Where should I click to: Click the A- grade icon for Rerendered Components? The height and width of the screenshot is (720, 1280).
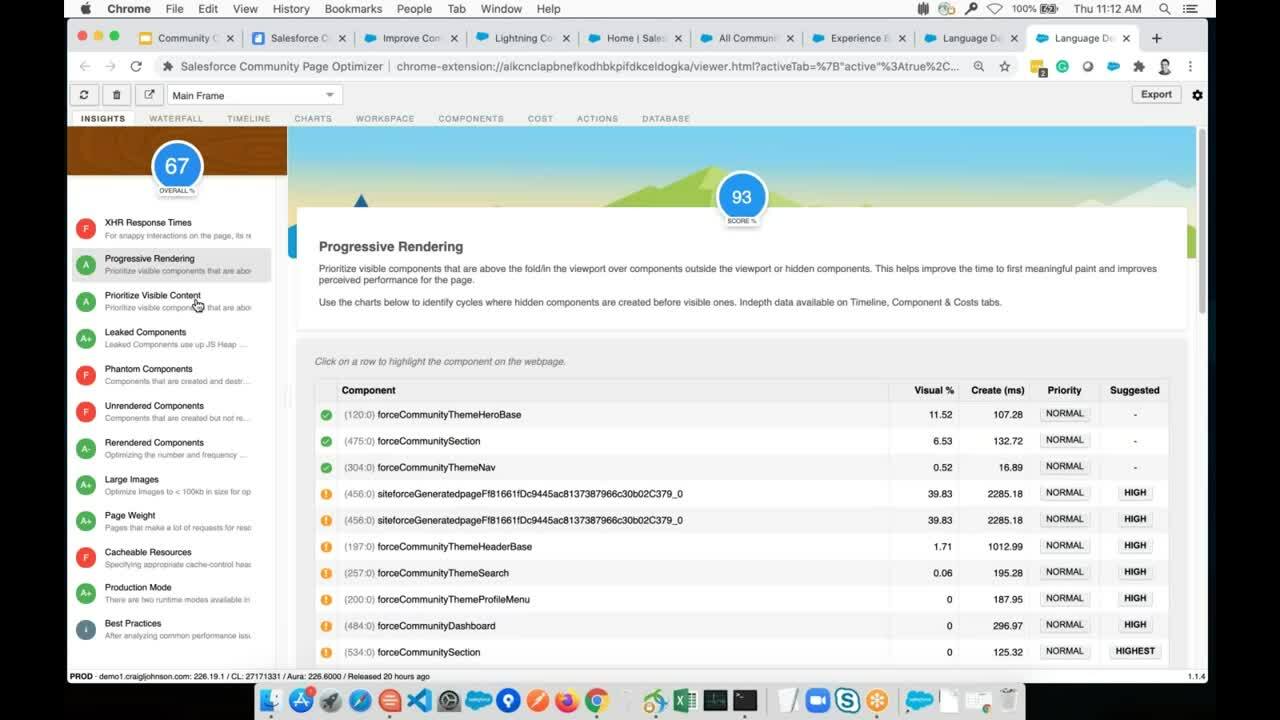[x=86, y=448]
